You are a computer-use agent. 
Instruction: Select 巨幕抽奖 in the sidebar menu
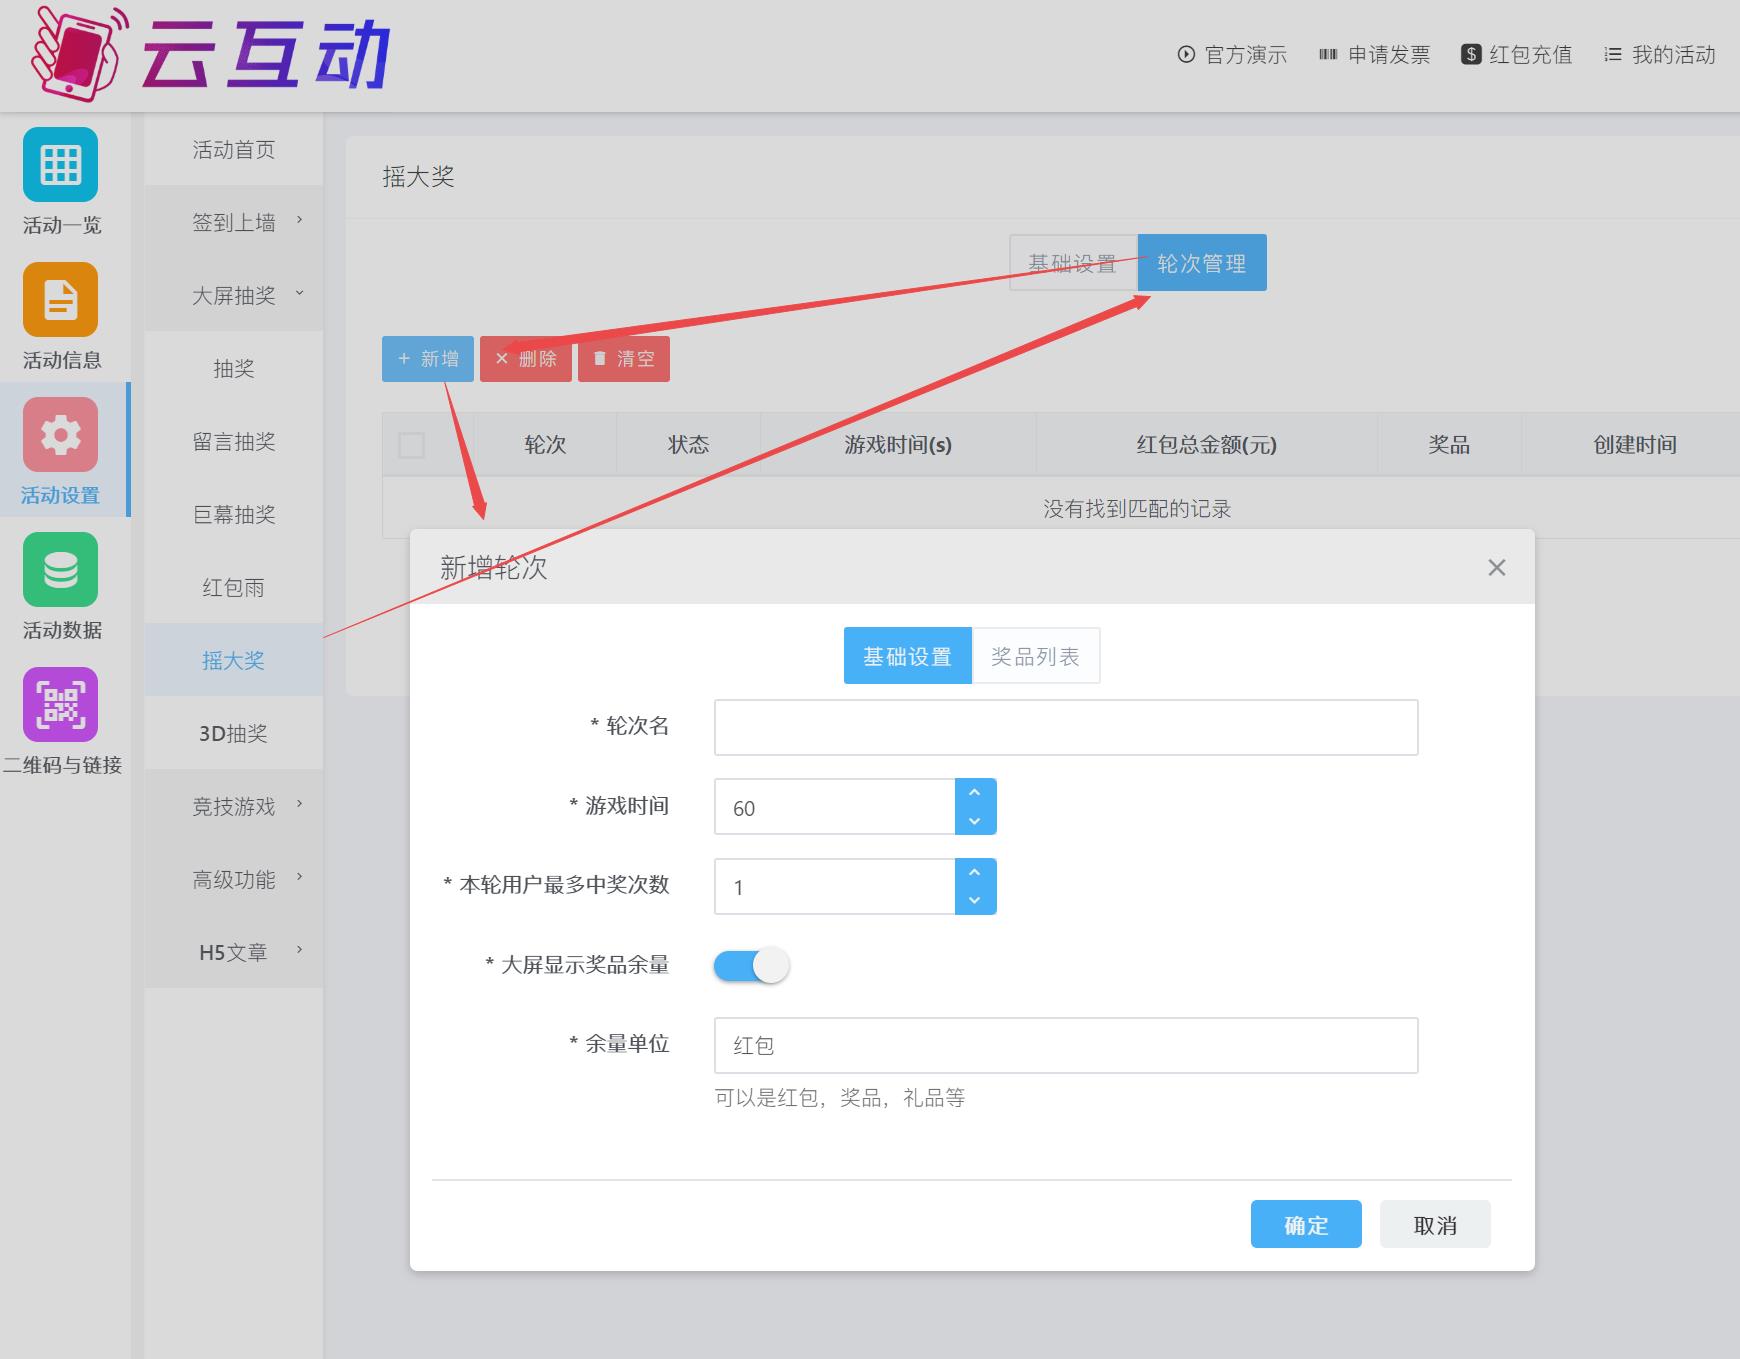coord(234,514)
